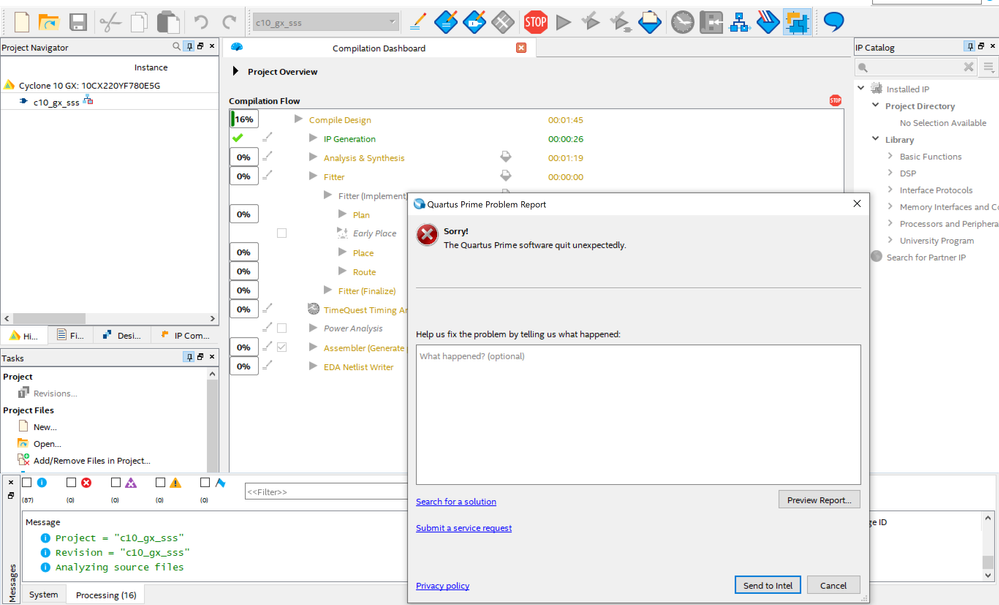
Task: Click the red STOP toolbar icon
Action: [x=536, y=22]
